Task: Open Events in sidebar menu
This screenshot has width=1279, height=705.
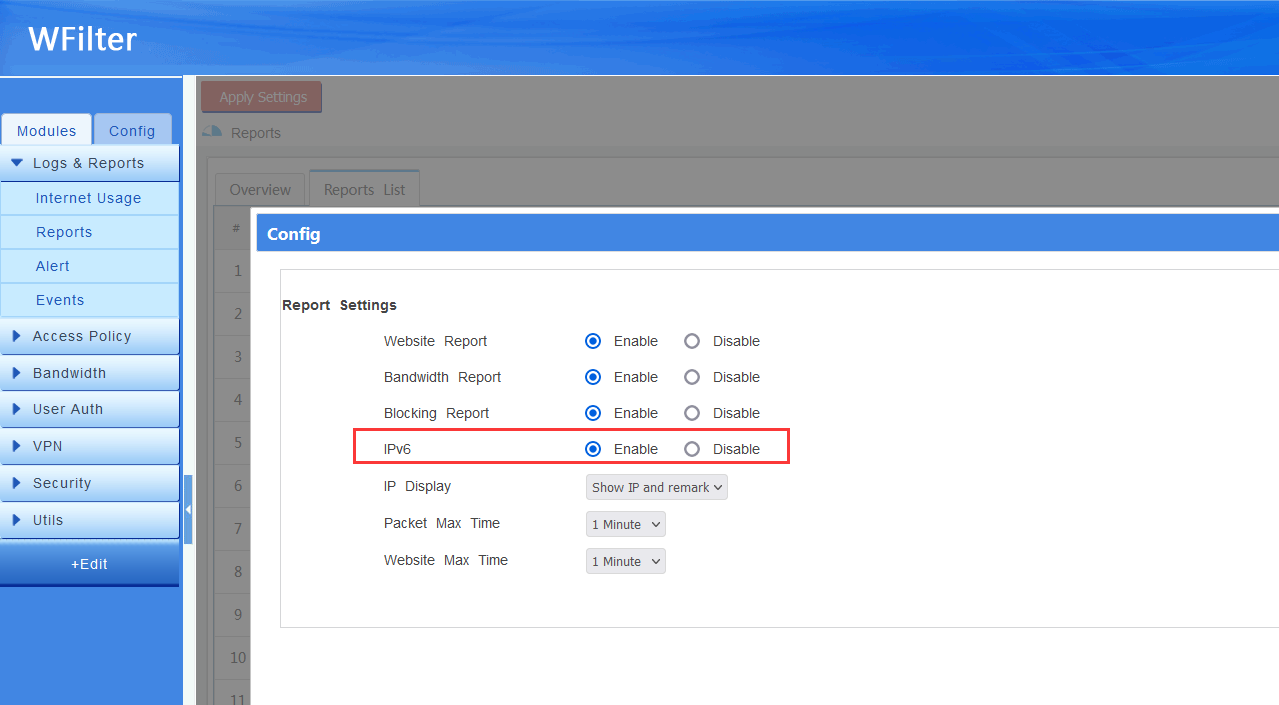Action: (x=90, y=300)
